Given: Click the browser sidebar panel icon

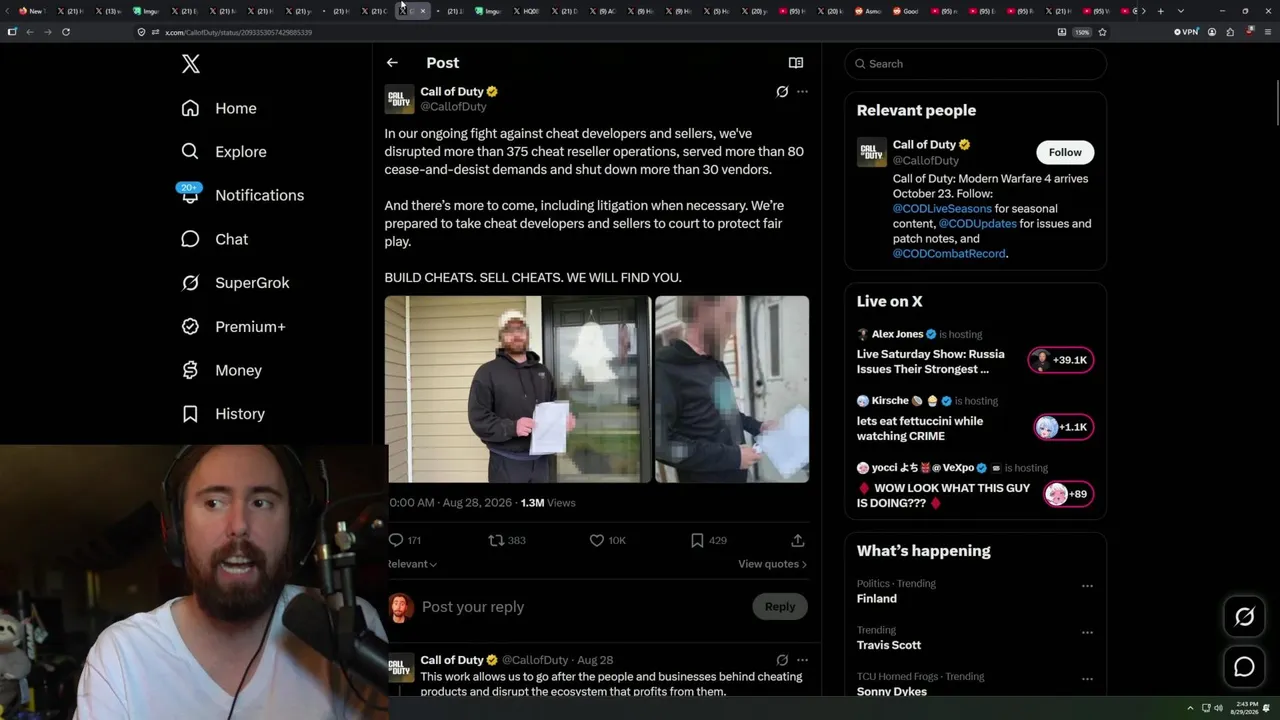Looking at the screenshot, I should tap(12, 32).
